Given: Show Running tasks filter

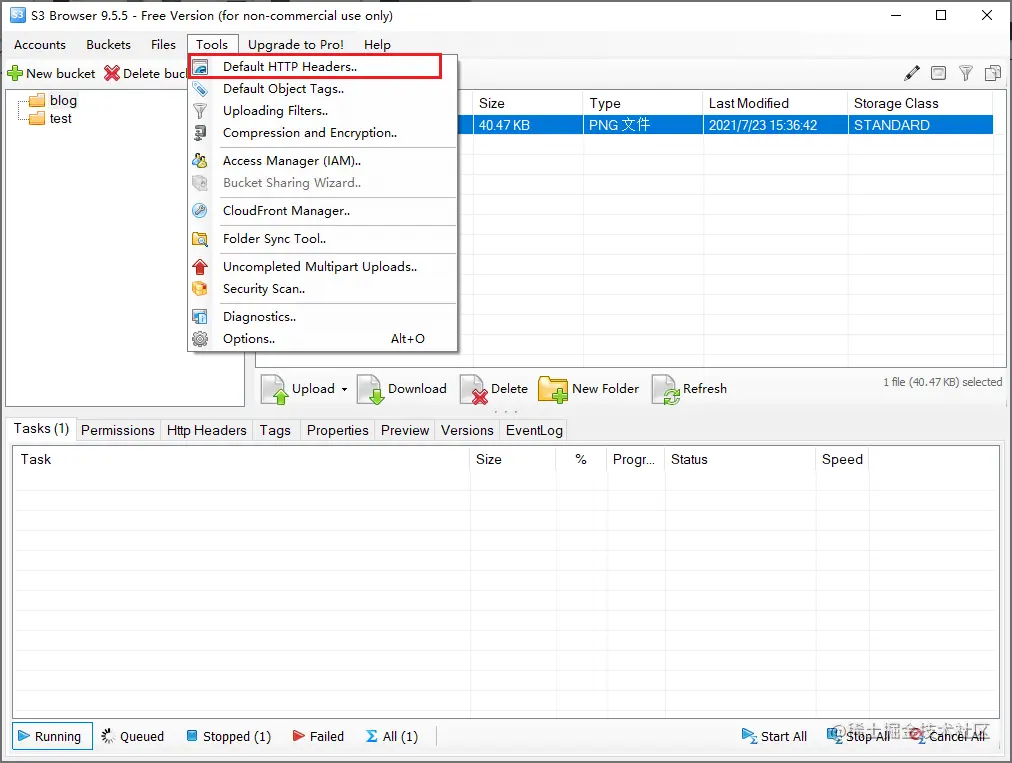Looking at the screenshot, I should click(52, 737).
